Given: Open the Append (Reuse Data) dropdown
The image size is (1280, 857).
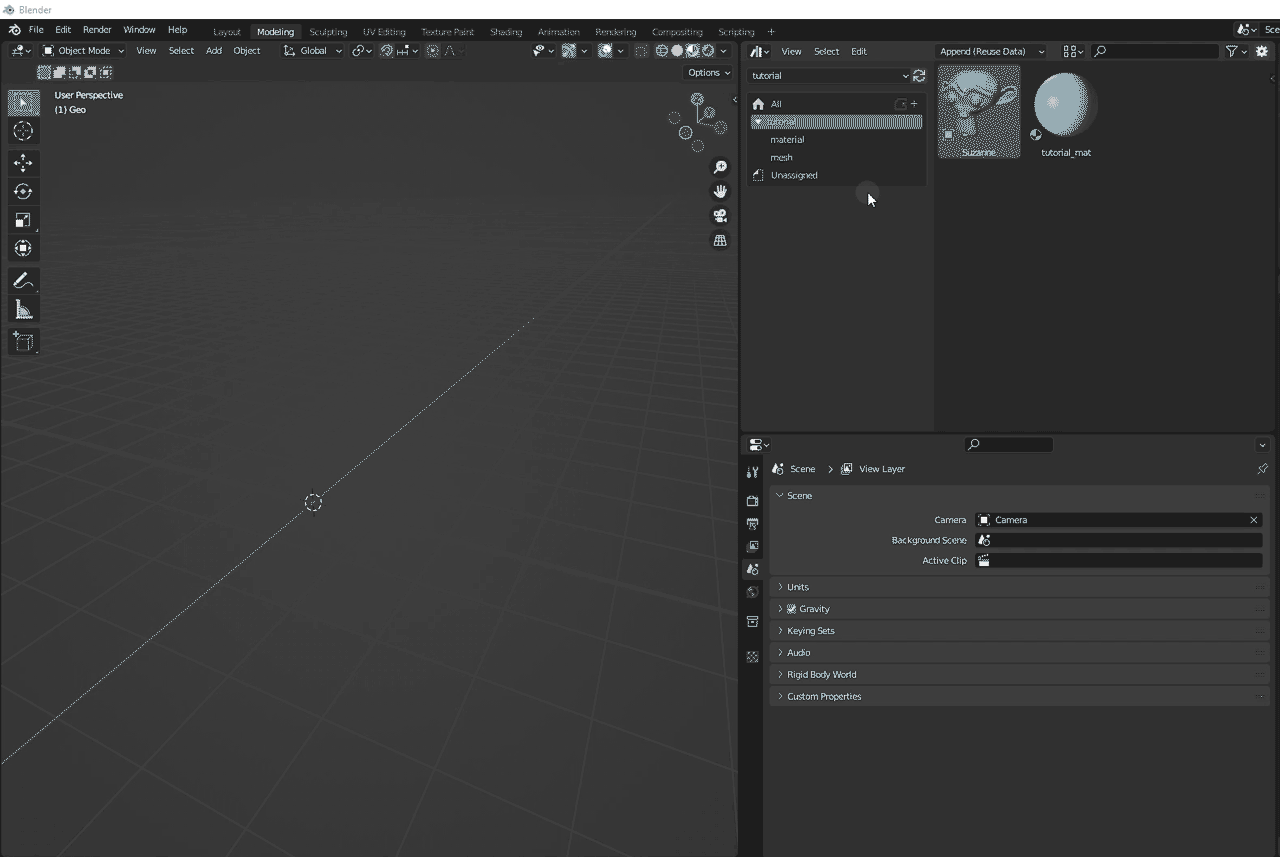Looking at the screenshot, I should 991,51.
